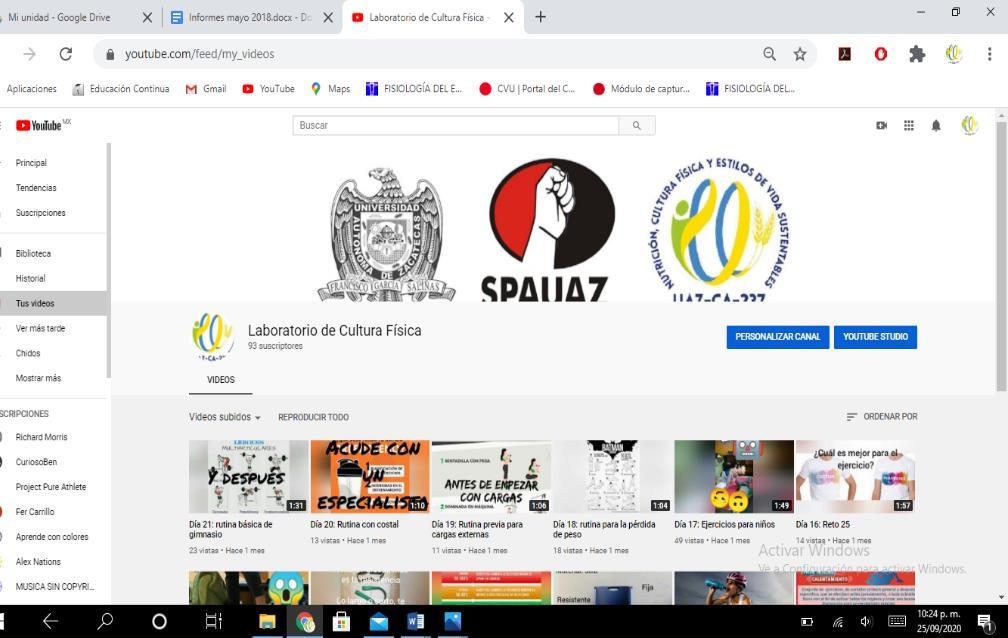Open Mail app from taskbar
1008x638 pixels.
pyautogui.click(x=379, y=621)
